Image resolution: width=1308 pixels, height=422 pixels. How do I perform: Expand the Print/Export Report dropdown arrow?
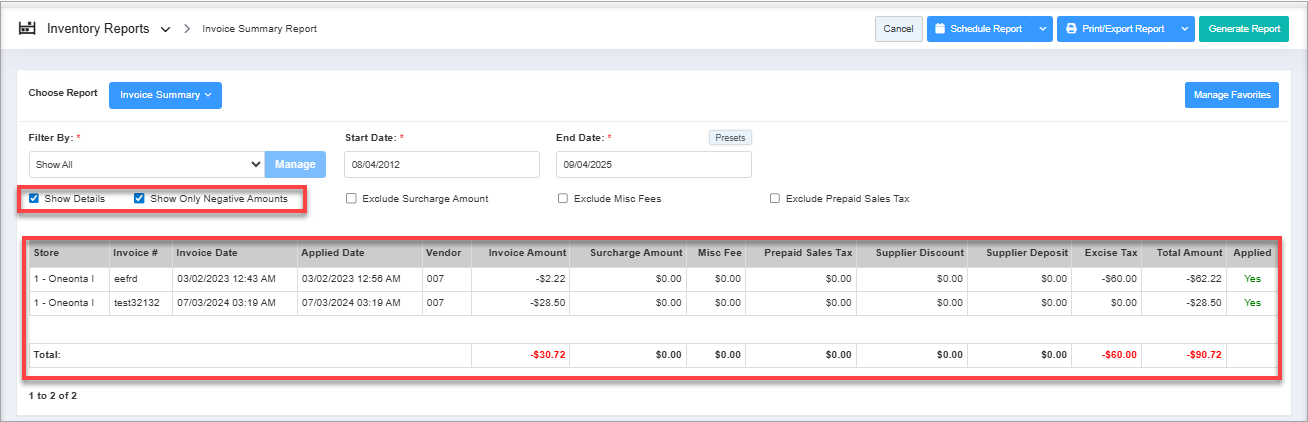coord(1185,29)
